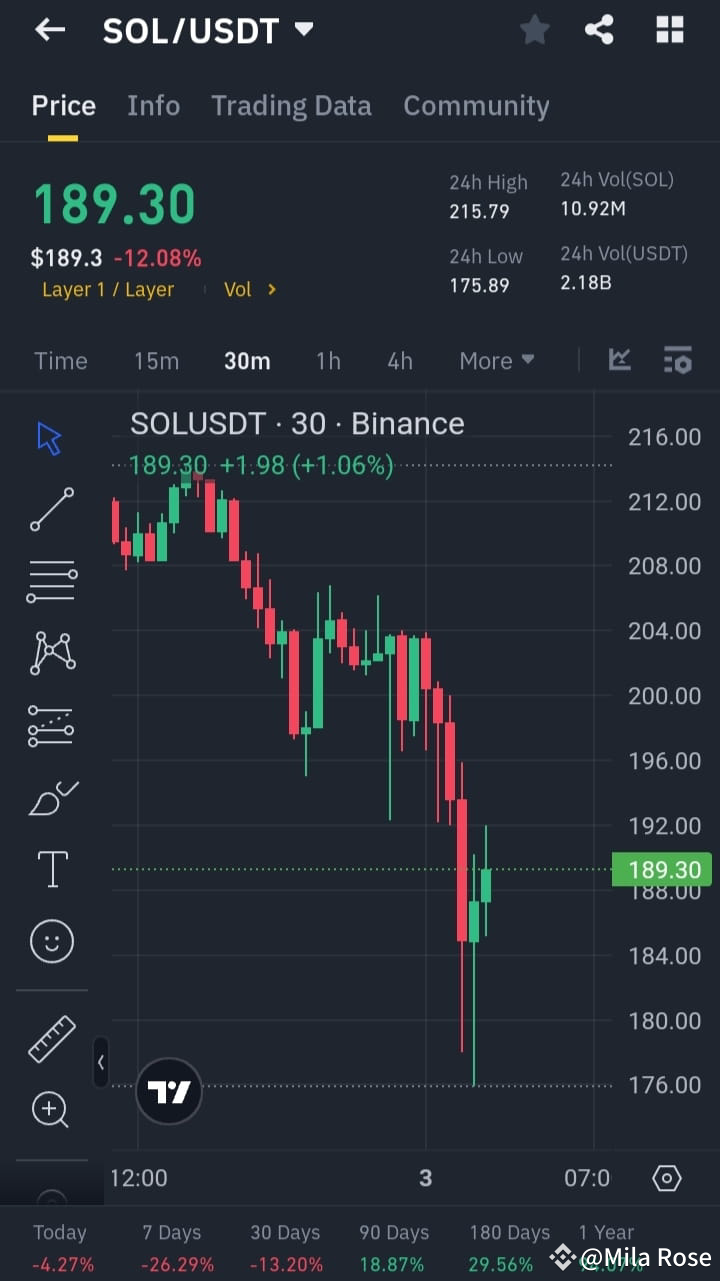Open the emoji sticker tool

tap(51, 941)
